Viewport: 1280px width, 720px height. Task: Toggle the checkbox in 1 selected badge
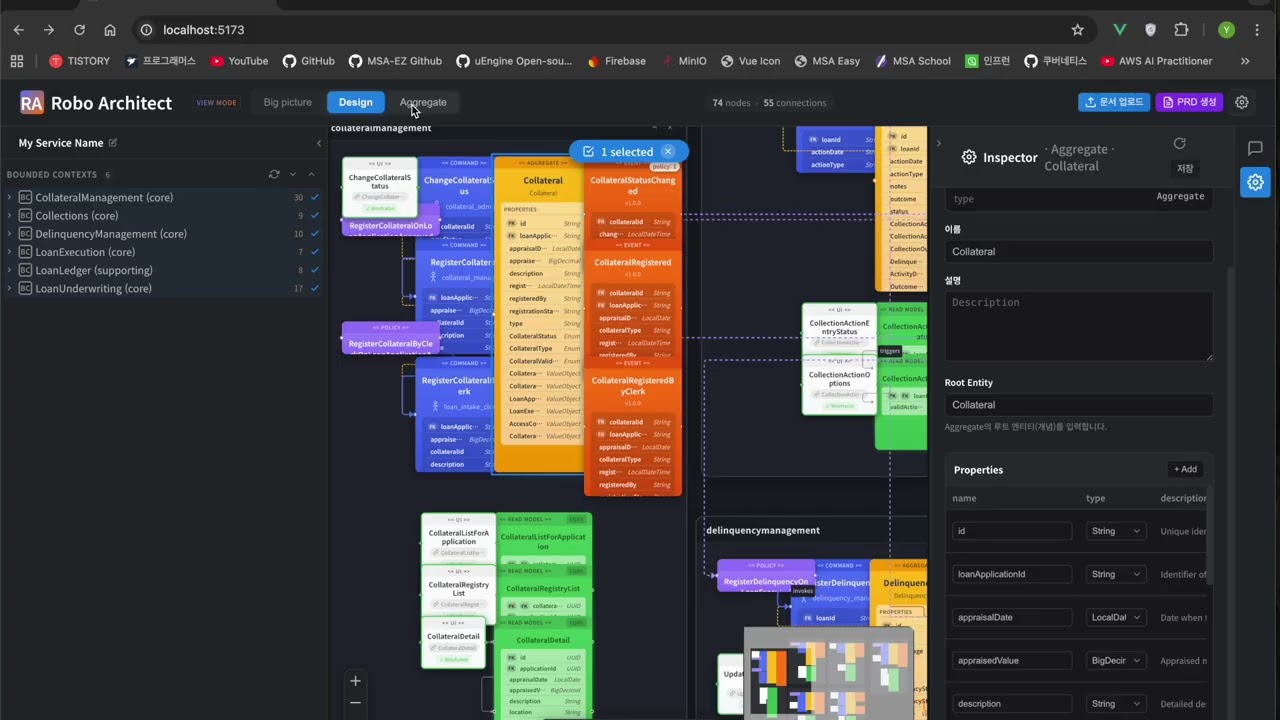(589, 152)
